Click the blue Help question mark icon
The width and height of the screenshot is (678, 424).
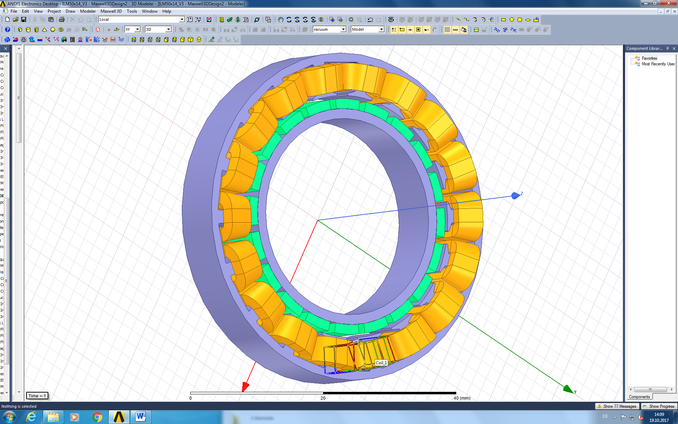pyautogui.click(x=7, y=29)
